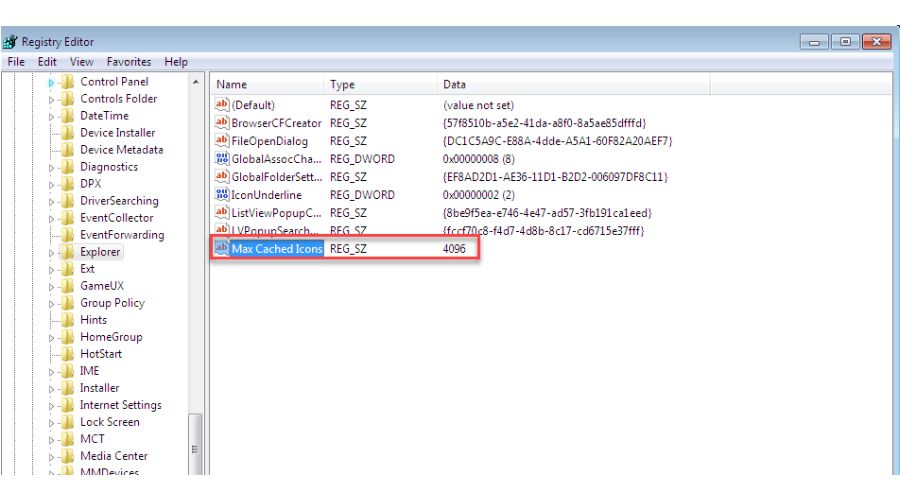
Task: Select the IME key
Action: pos(89,371)
